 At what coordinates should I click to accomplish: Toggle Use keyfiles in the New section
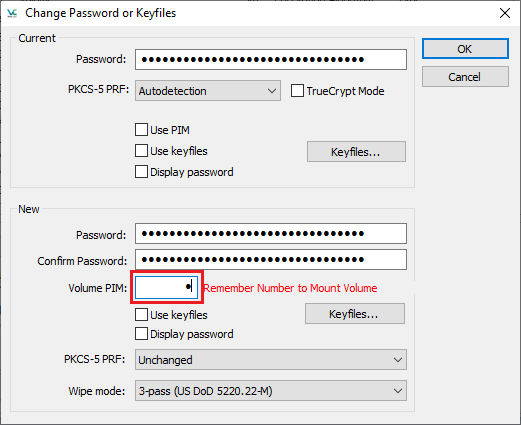[x=141, y=315]
